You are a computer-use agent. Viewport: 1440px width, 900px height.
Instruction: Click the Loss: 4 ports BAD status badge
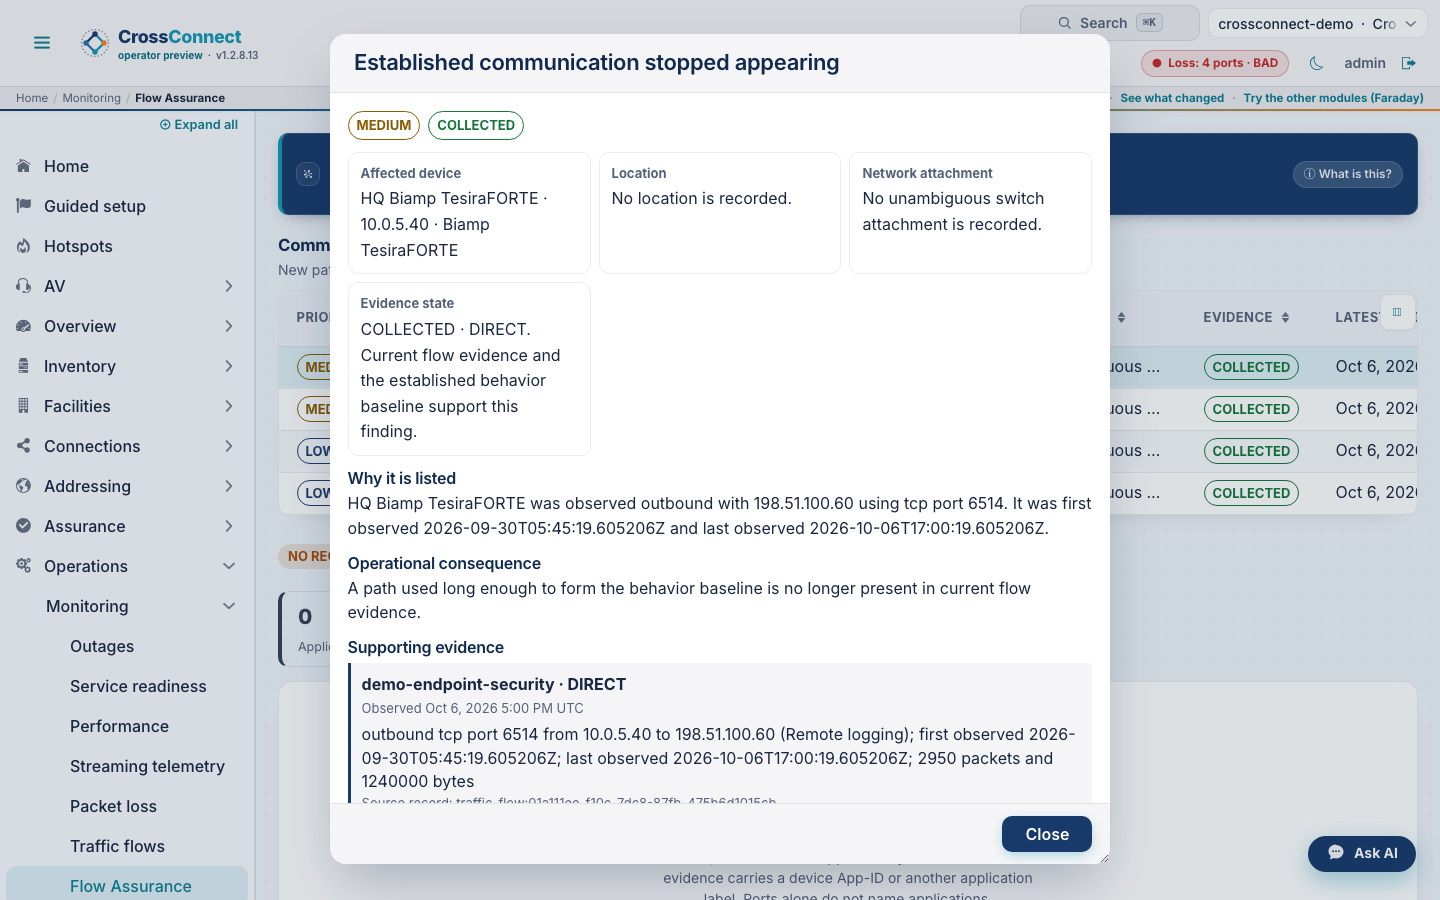[1214, 63]
